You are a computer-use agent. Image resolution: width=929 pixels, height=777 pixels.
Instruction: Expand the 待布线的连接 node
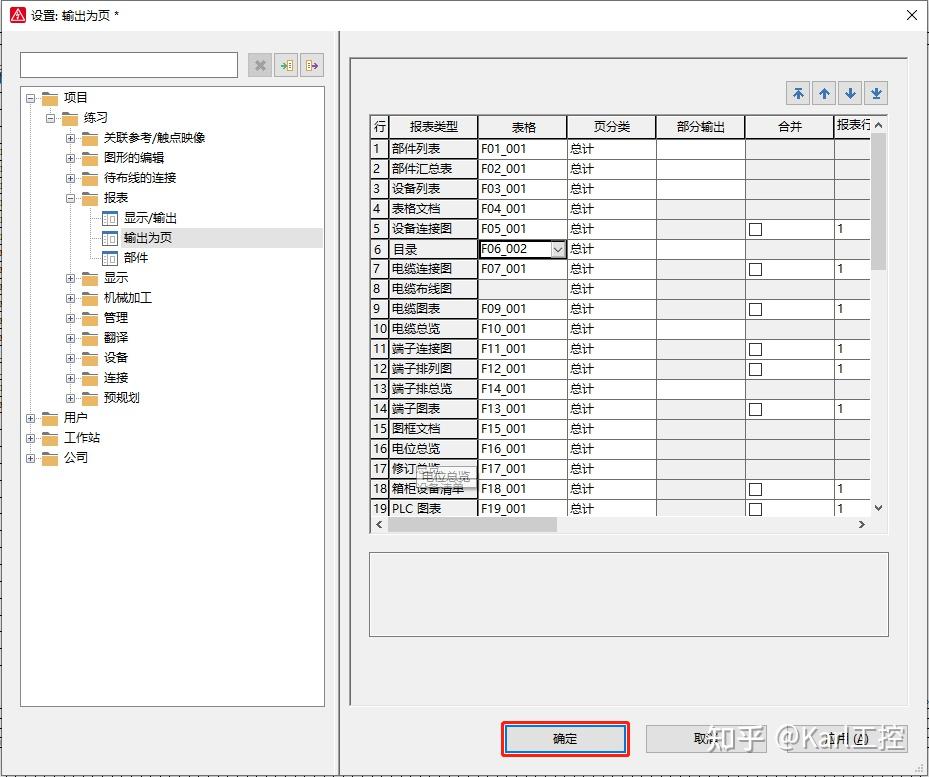click(71, 178)
